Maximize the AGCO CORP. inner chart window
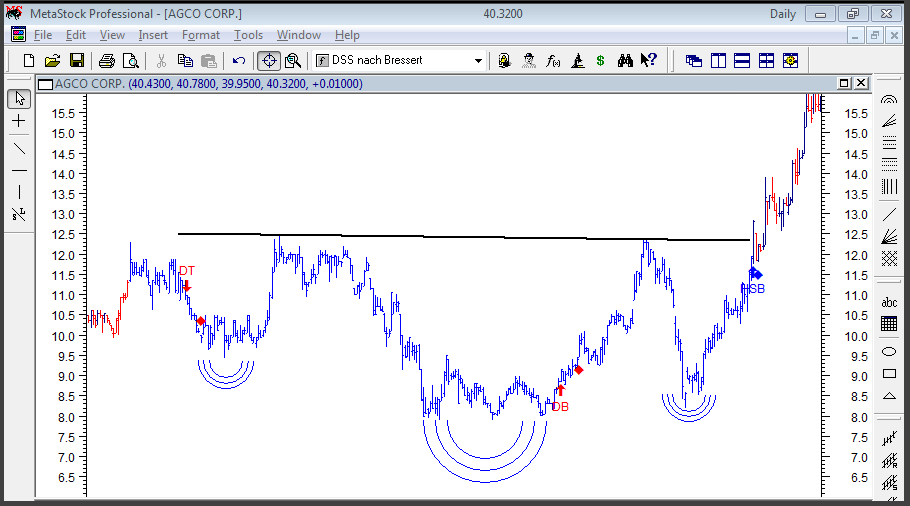910x506 pixels. 844,84
